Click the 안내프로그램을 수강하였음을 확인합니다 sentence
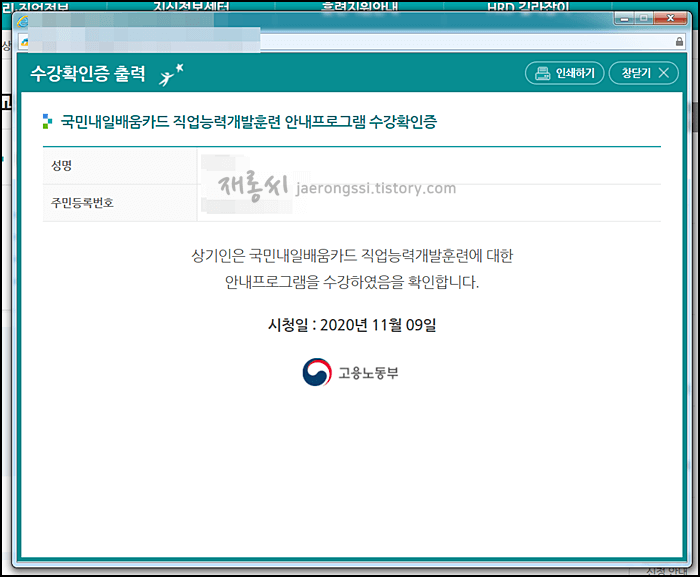 point(352,282)
